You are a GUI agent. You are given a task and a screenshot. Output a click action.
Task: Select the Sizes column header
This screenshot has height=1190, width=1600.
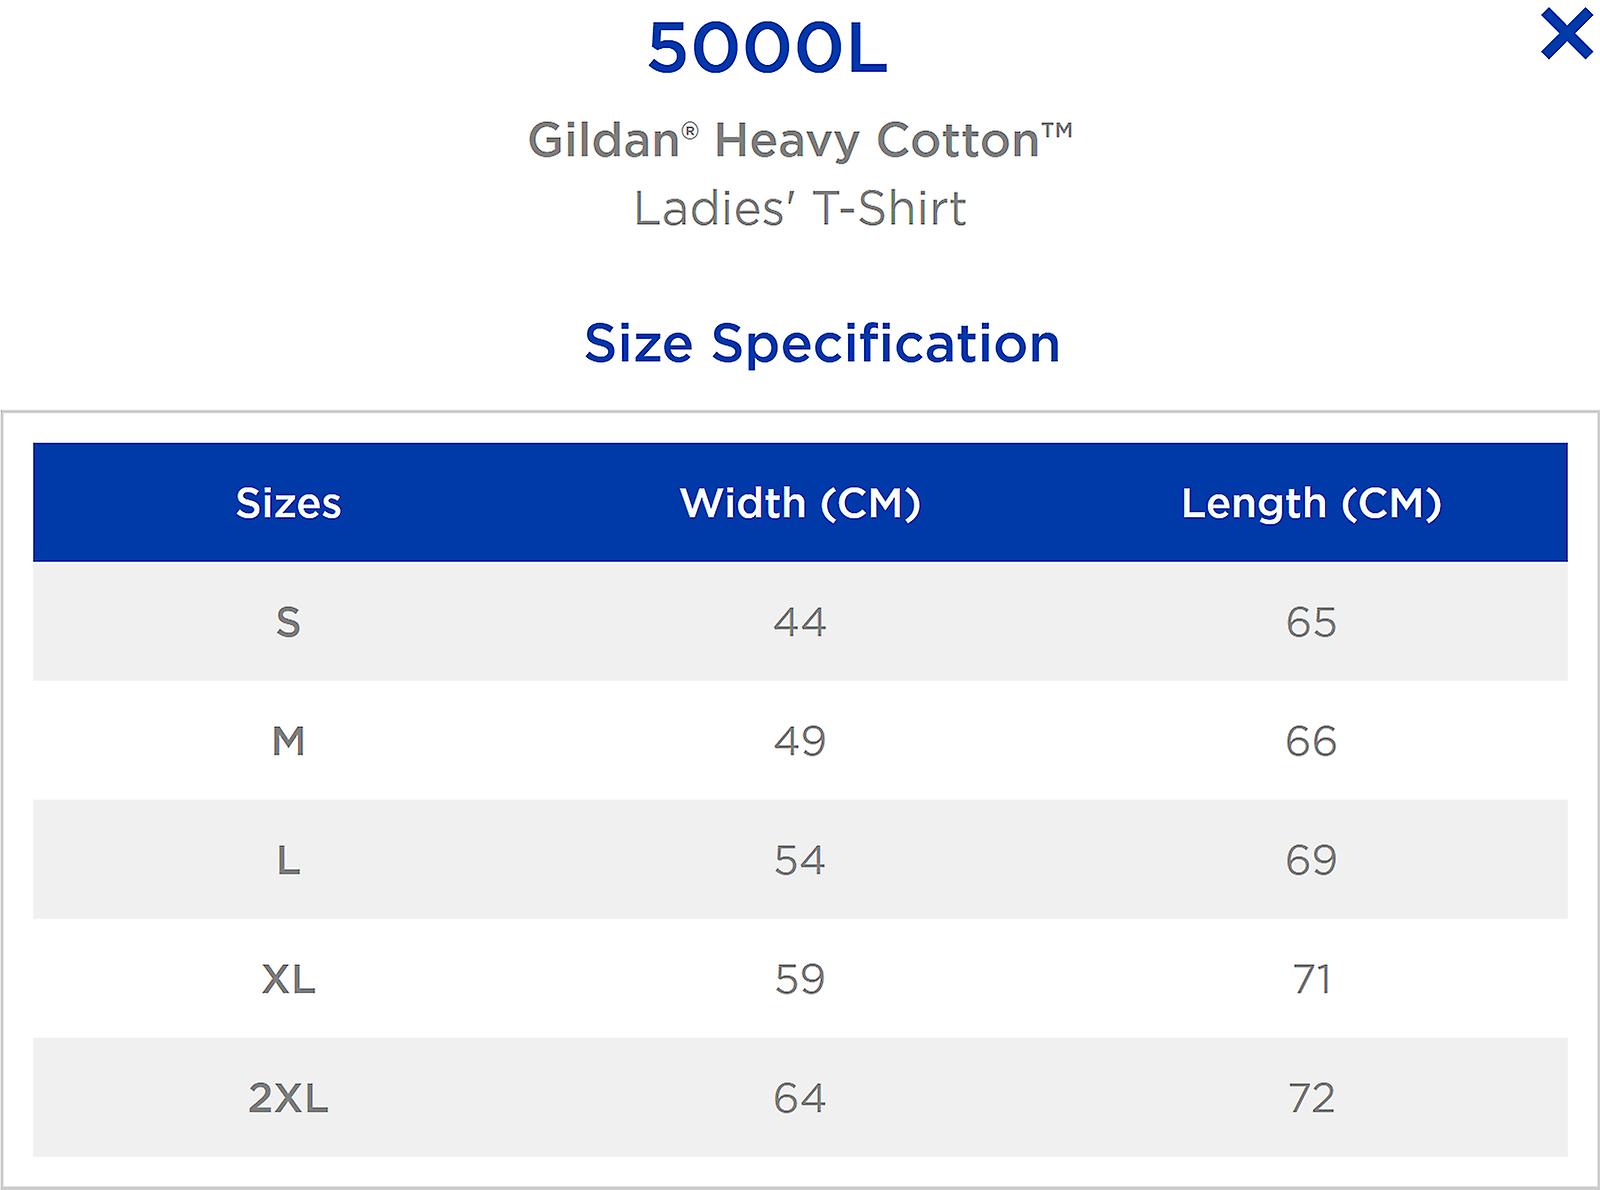click(289, 504)
